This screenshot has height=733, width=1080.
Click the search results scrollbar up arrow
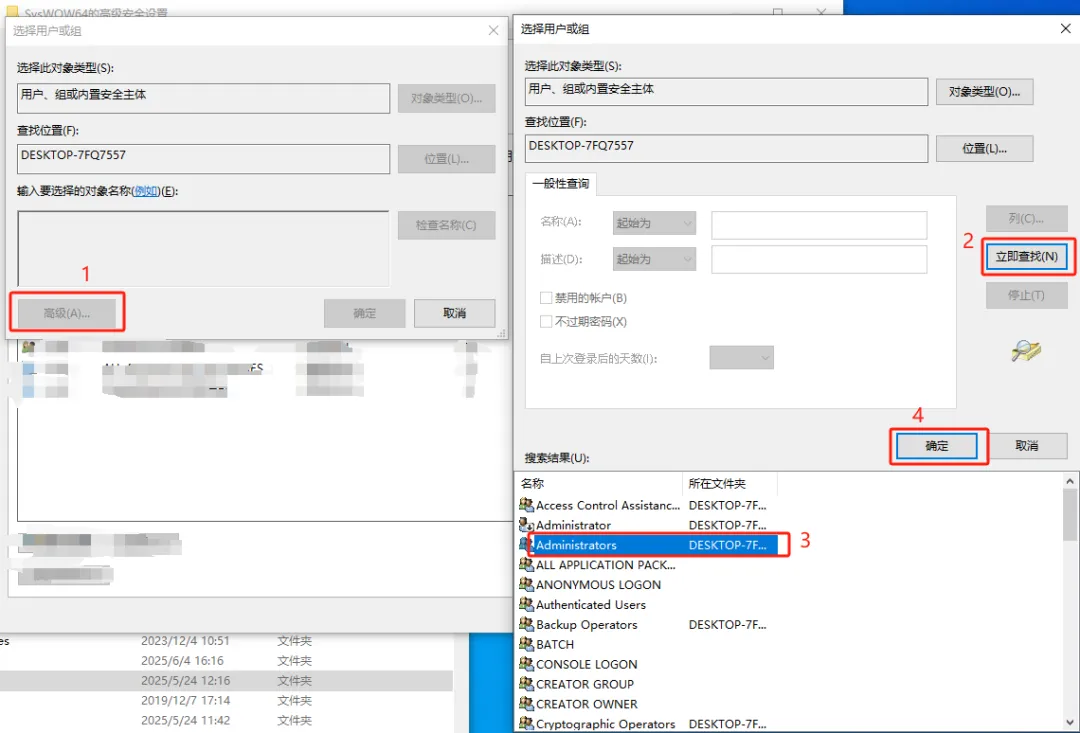1070,481
